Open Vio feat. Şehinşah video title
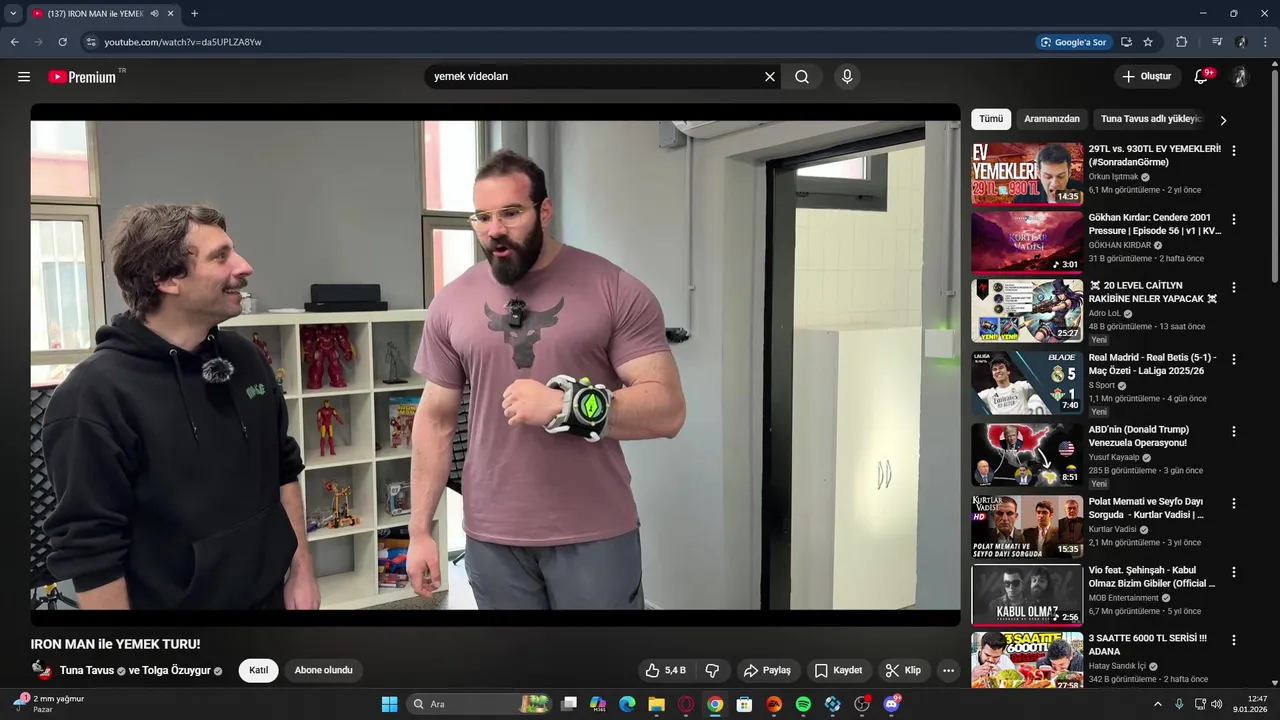The image size is (1280, 720). click(1152, 577)
